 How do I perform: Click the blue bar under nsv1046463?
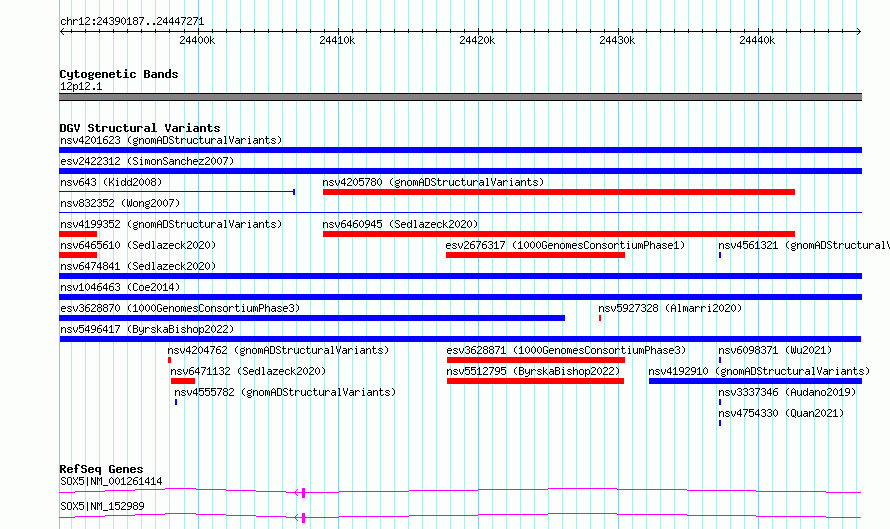point(460,297)
